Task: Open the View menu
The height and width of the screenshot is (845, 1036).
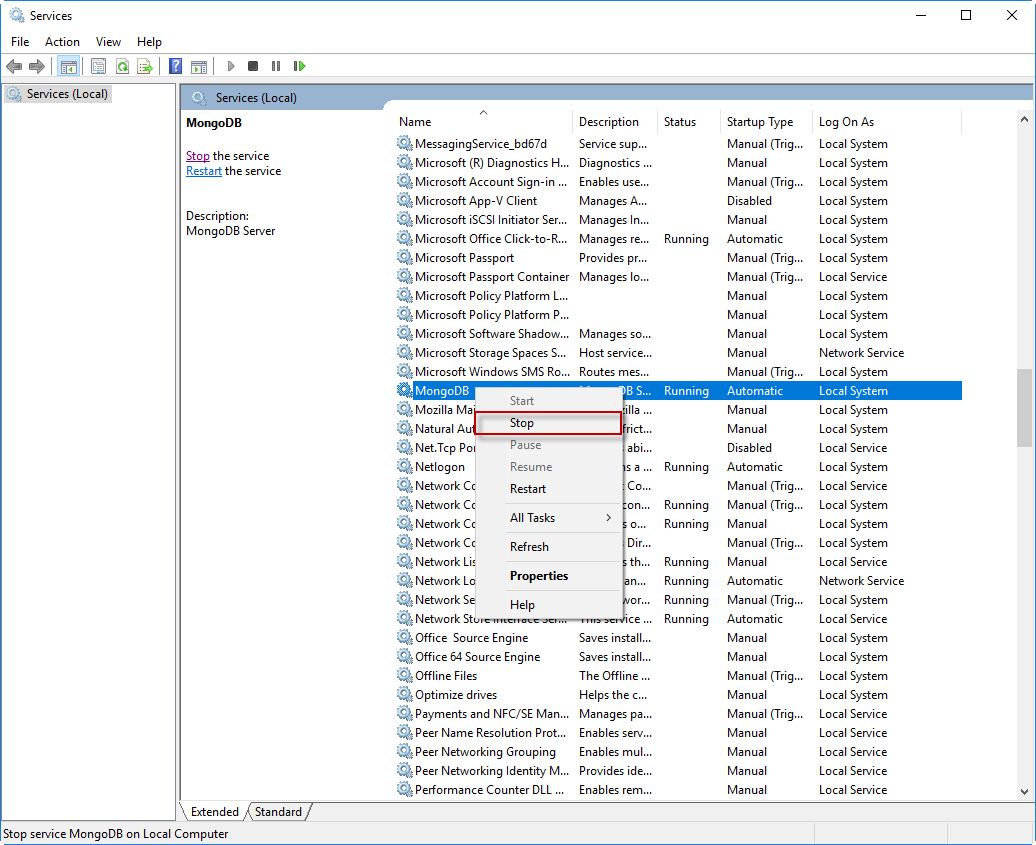Action: [x=108, y=42]
